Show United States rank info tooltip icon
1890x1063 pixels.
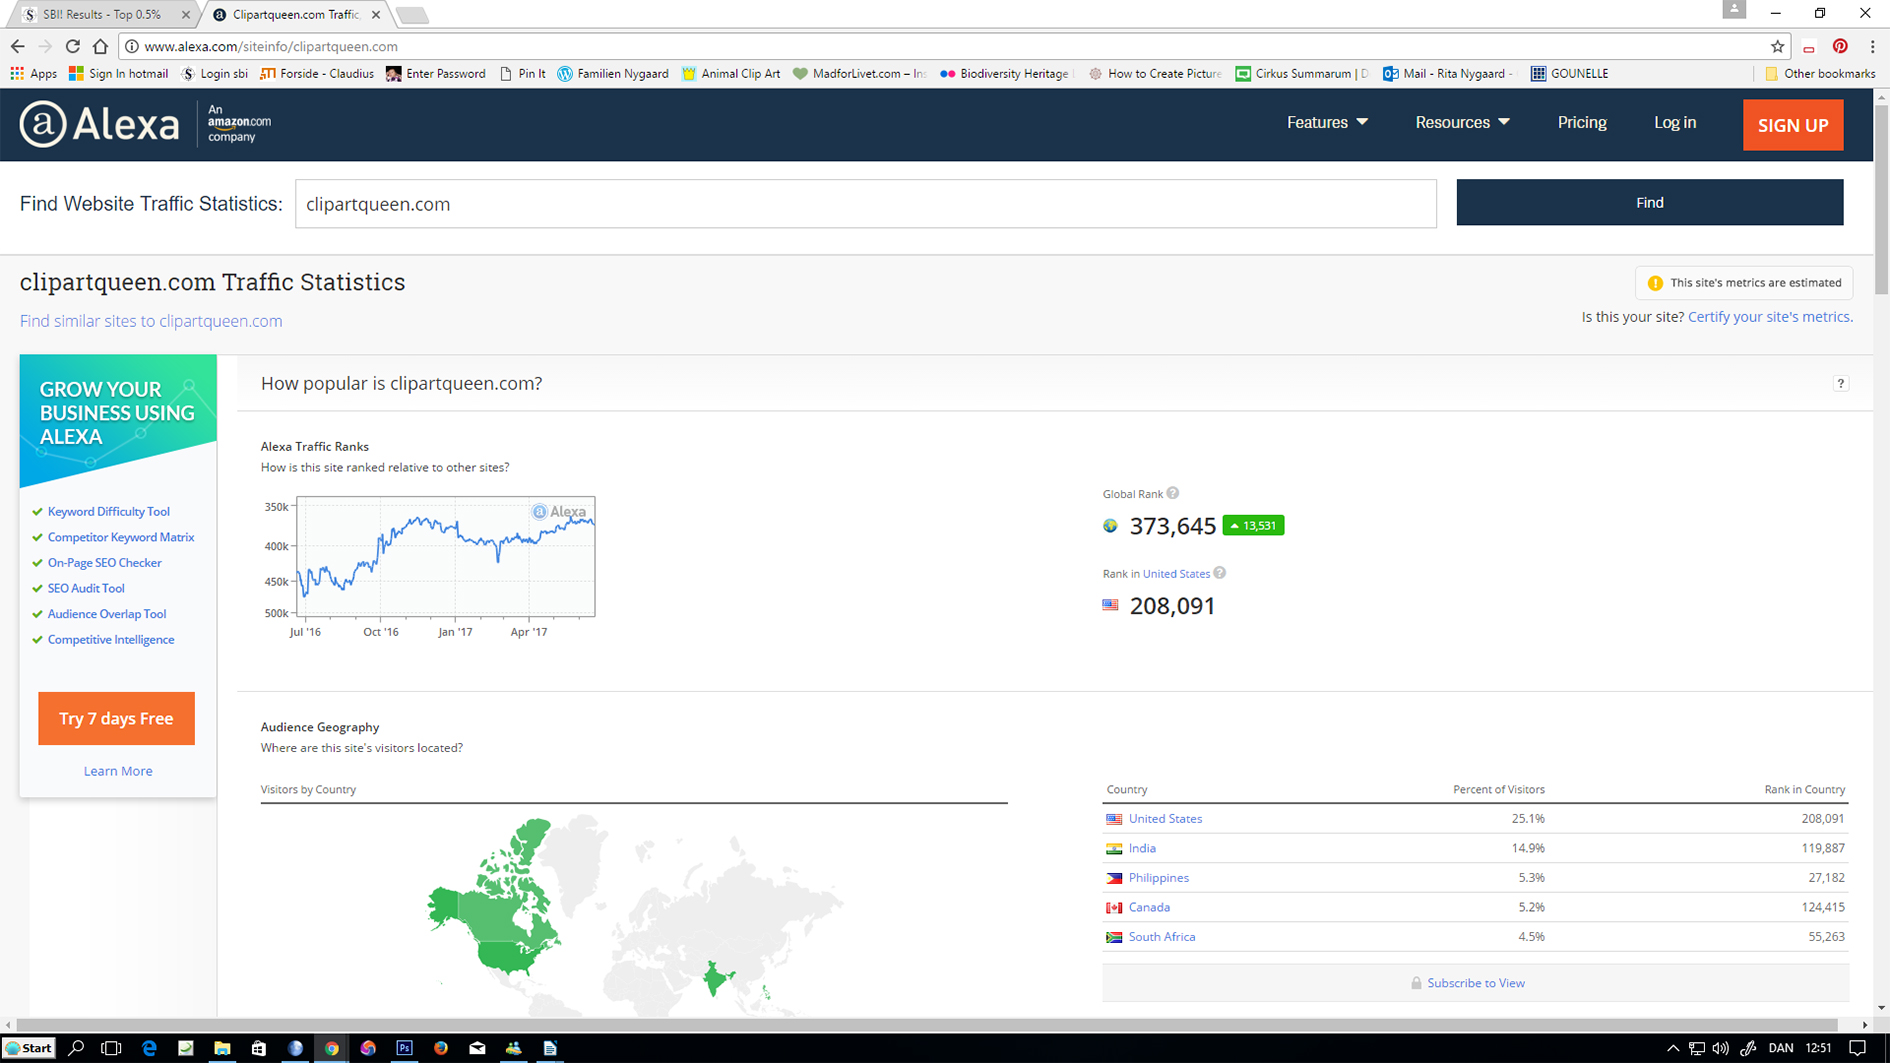[1220, 573]
